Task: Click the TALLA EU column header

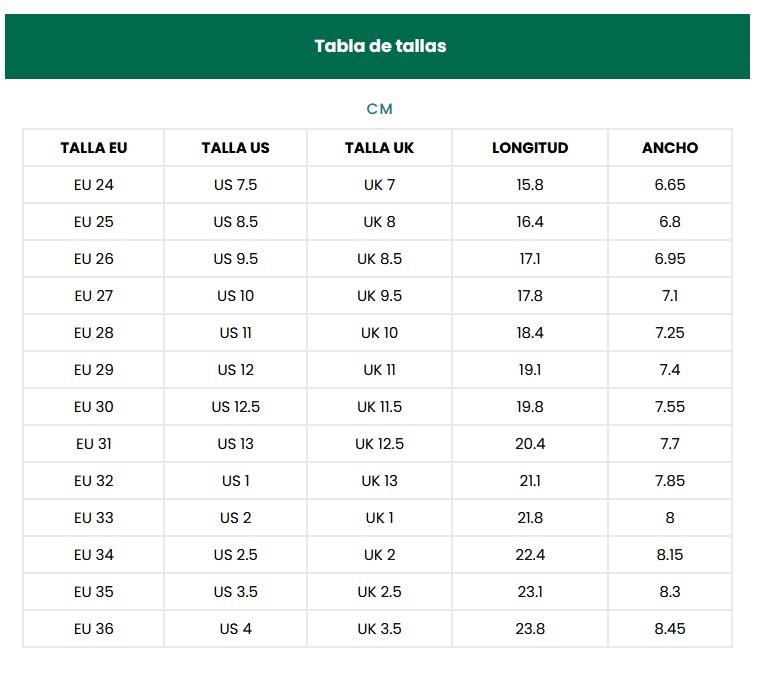Action: (x=94, y=148)
